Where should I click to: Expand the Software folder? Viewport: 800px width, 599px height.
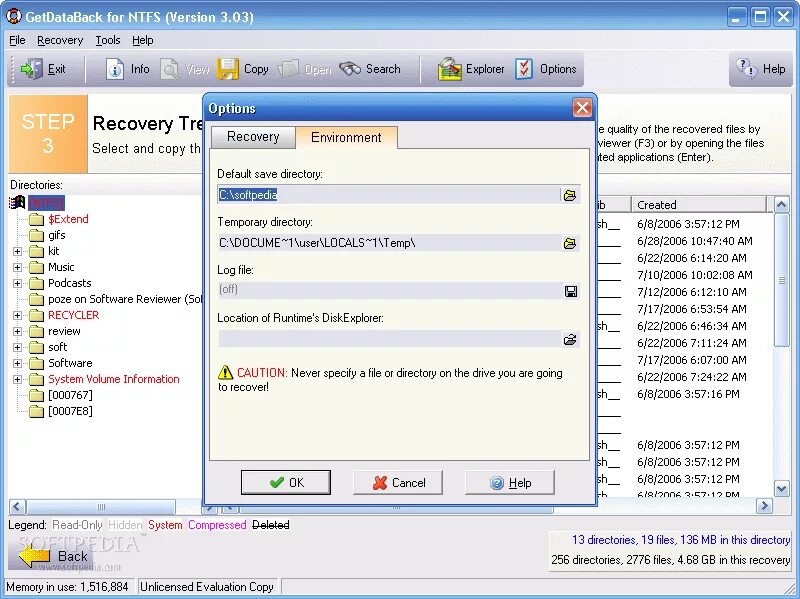click(17, 363)
